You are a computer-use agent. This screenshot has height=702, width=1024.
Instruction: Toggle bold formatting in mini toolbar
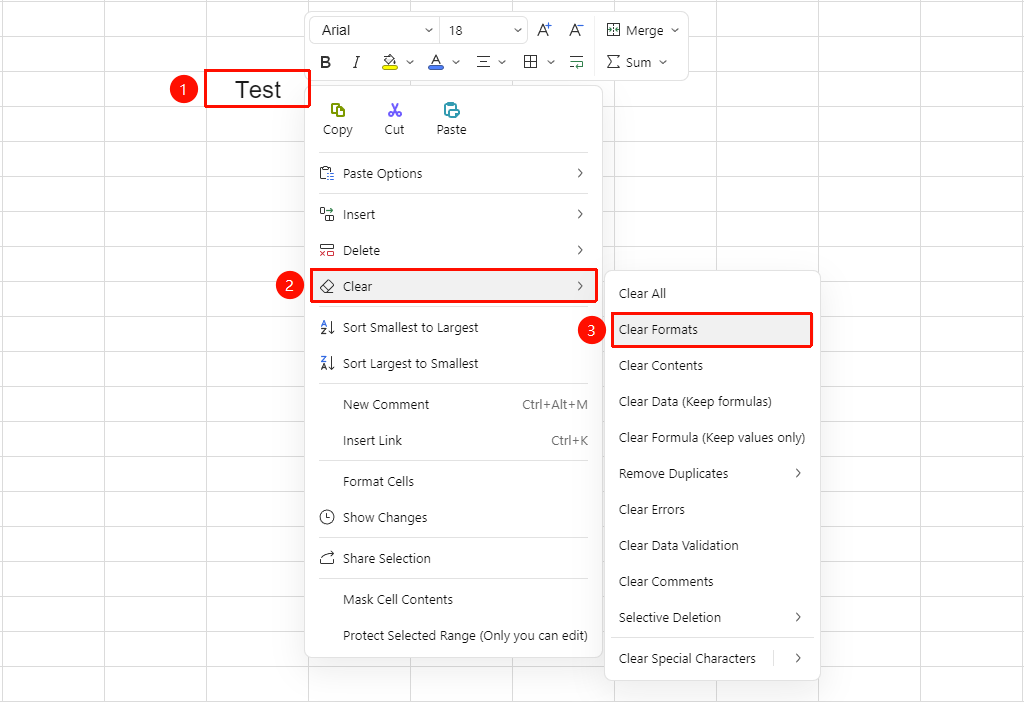click(x=325, y=62)
